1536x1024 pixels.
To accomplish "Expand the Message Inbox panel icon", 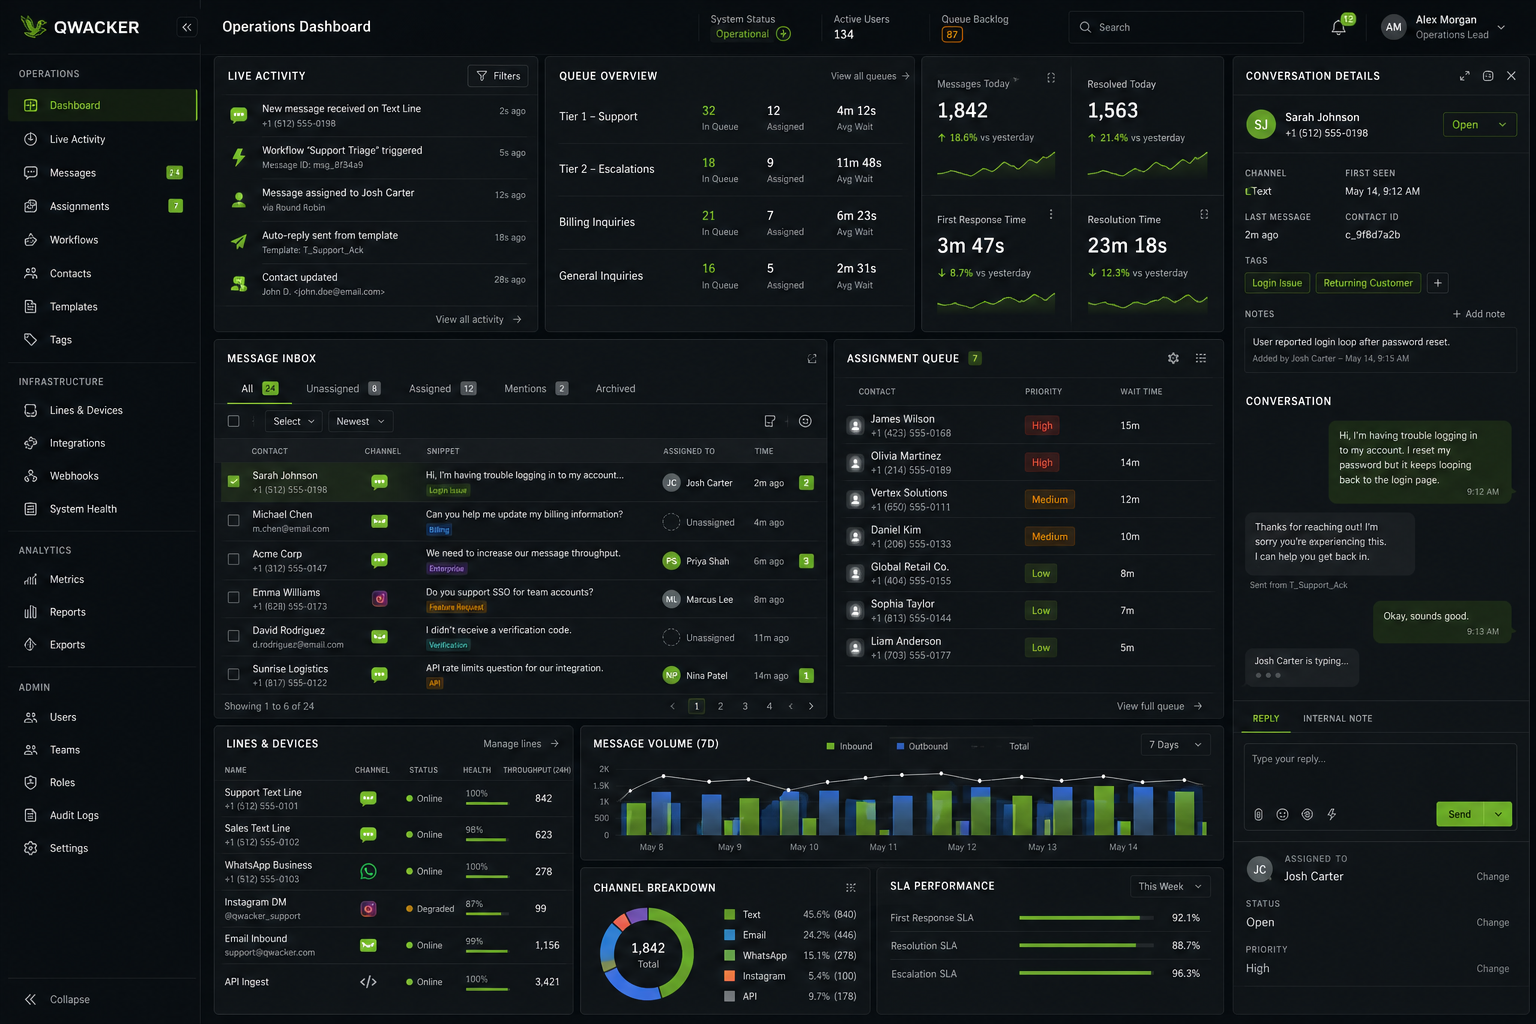I will [812, 358].
